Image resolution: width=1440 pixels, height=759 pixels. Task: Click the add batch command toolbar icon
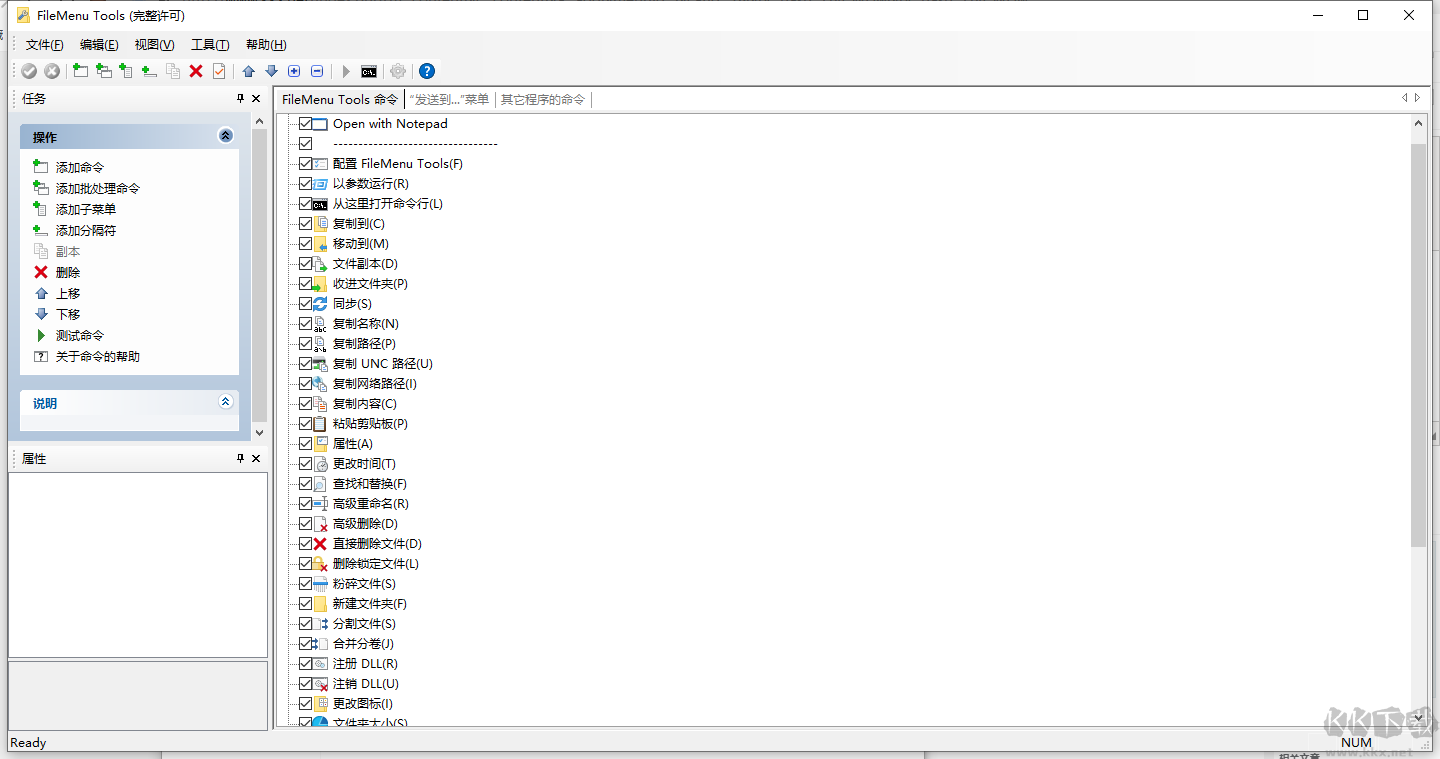point(103,71)
